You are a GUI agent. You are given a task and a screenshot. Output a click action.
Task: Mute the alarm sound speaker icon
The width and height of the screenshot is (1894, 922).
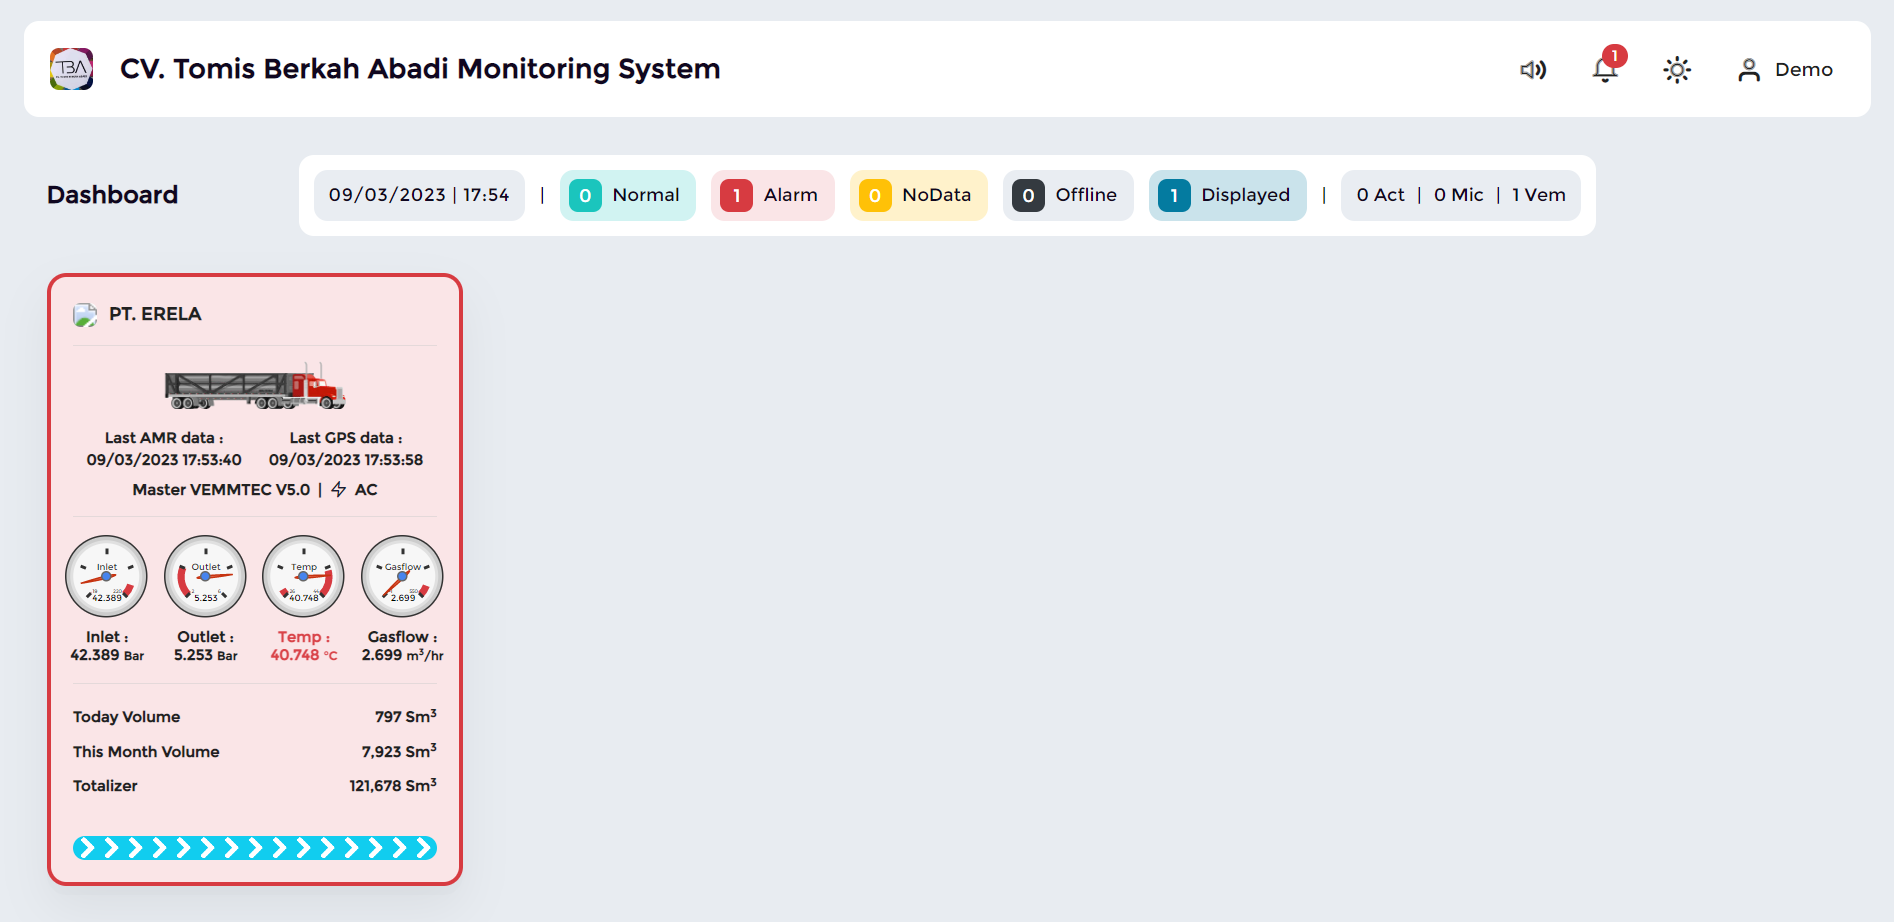pos(1533,70)
